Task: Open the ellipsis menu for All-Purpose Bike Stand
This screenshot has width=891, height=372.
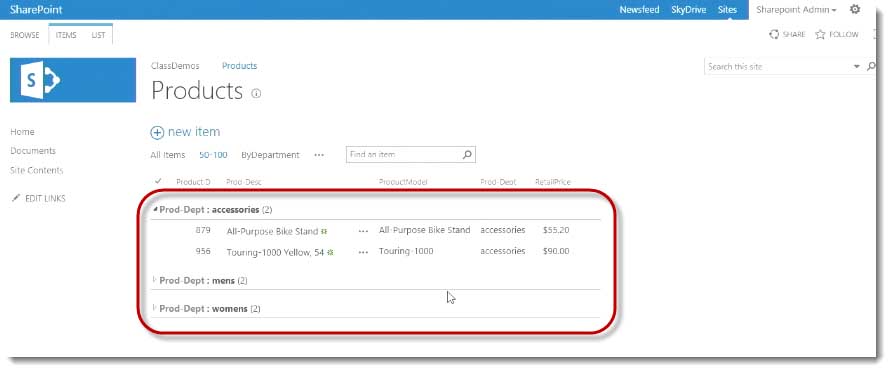Action: (x=364, y=231)
